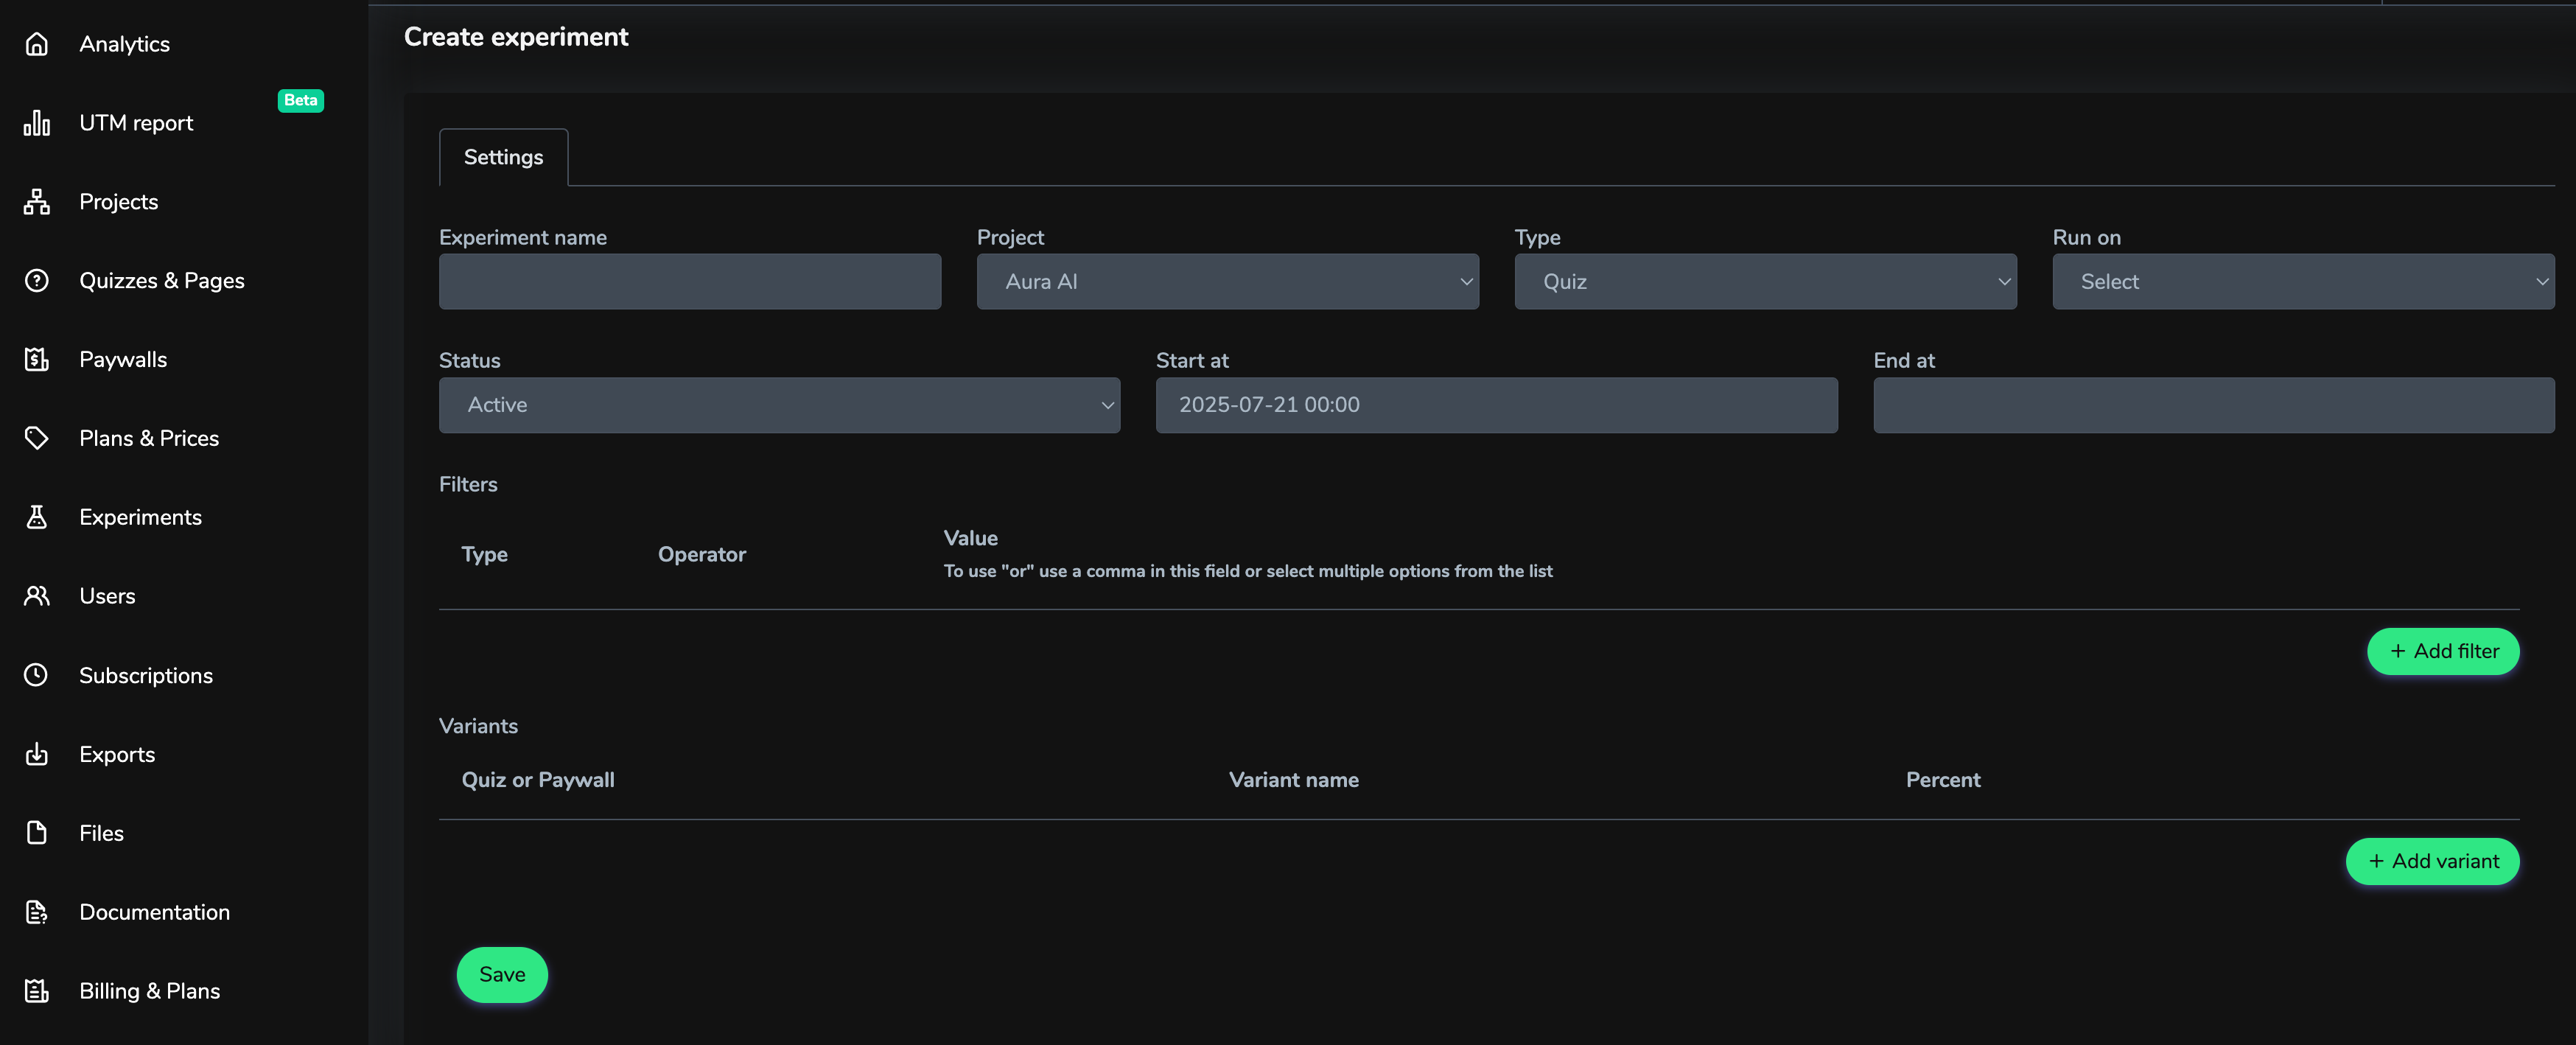Click the Experiments flask icon

(x=37, y=517)
